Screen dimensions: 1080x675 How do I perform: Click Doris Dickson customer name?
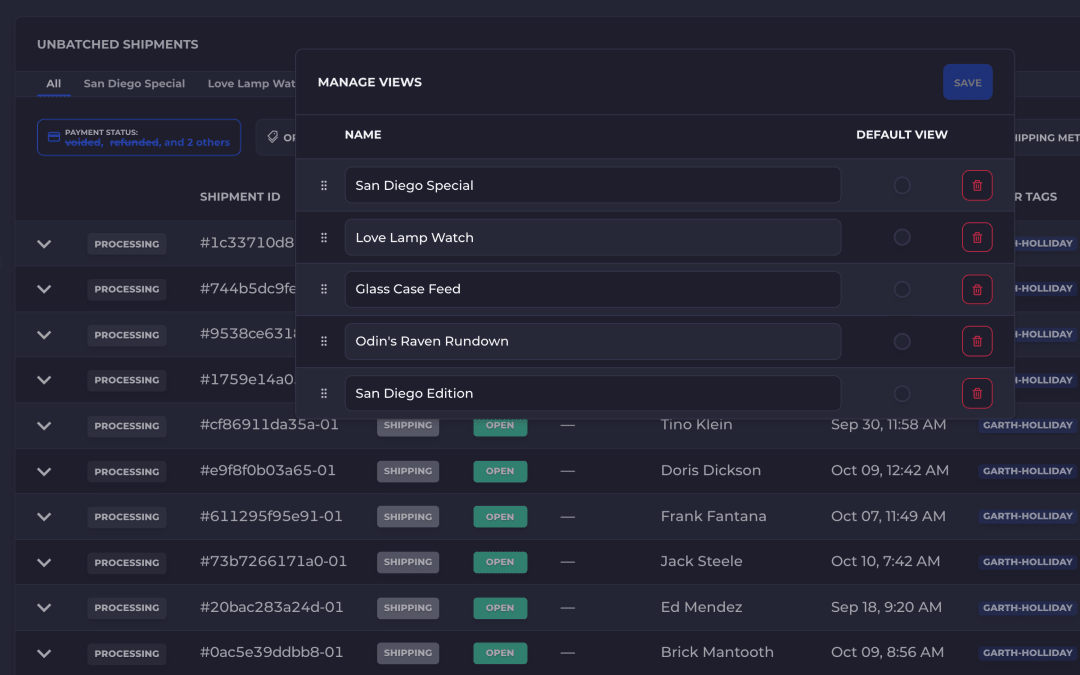pyautogui.click(x=711, y=470)
